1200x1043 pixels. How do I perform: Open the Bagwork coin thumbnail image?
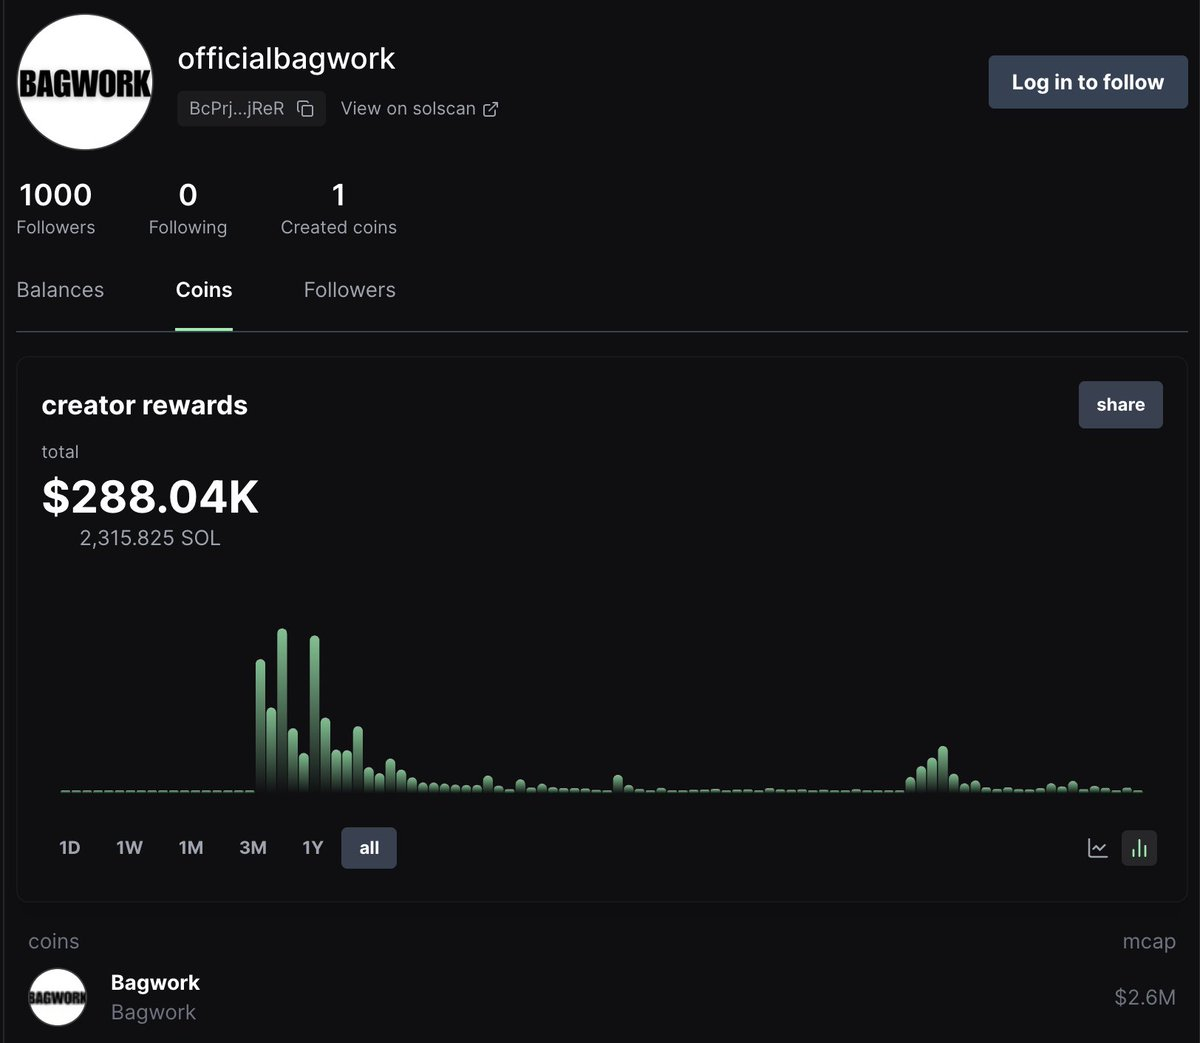[x=57, y=996]
